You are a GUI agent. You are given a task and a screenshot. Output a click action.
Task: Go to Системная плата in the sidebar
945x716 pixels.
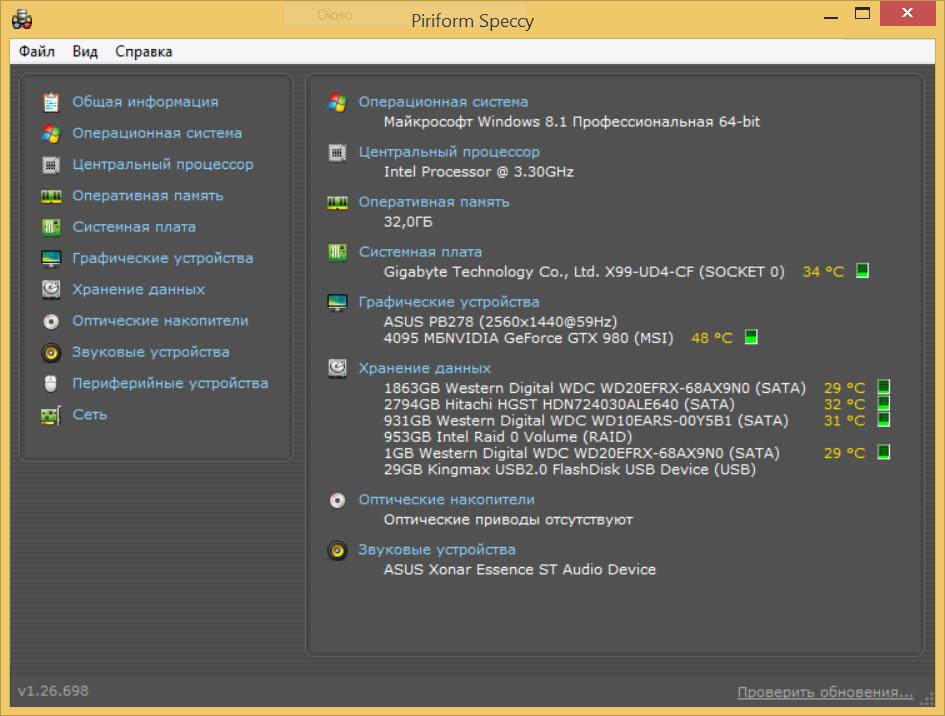coord(134,227)
